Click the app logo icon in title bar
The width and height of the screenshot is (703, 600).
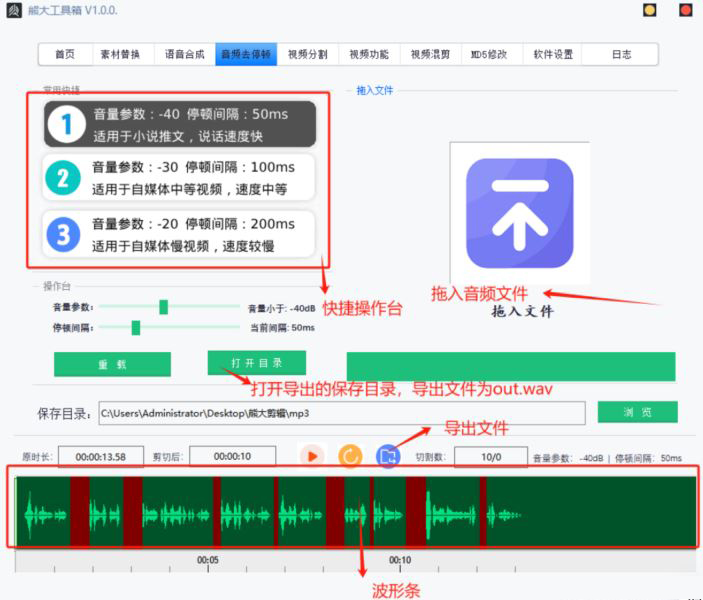coord(14,10)
